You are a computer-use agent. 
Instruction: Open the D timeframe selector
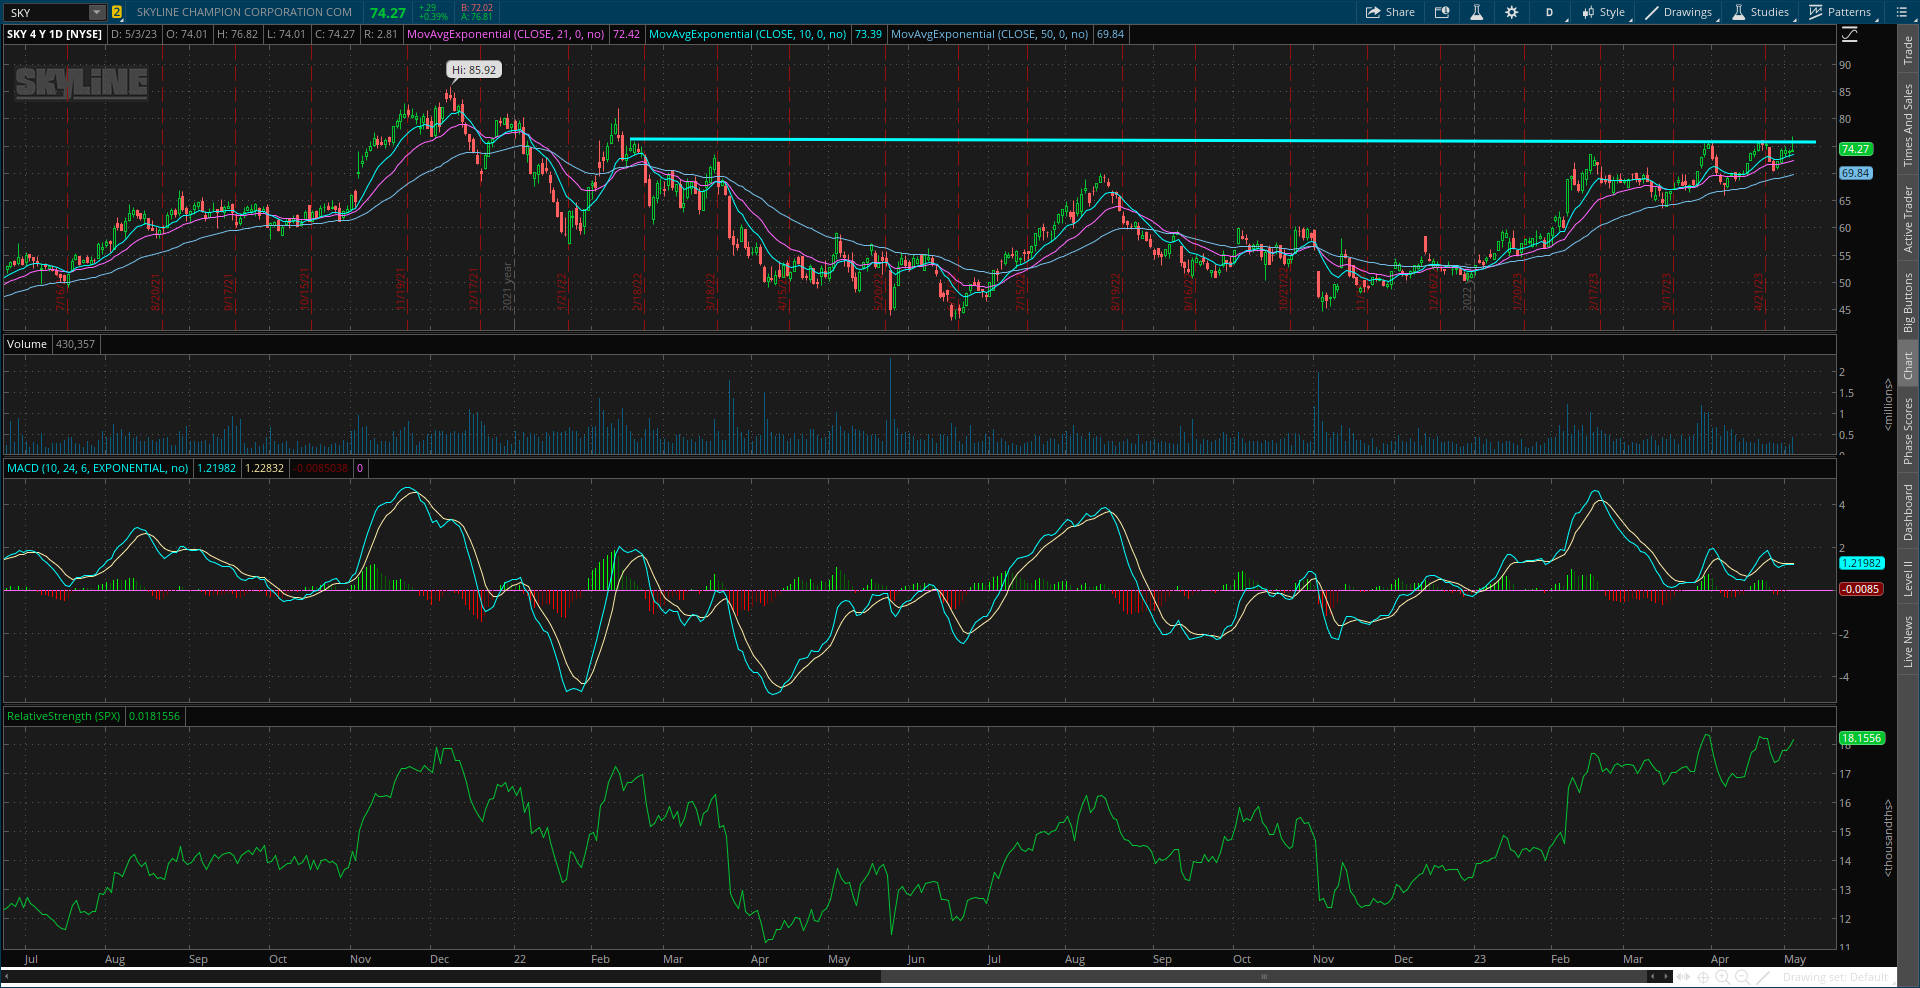pos(1549,12)
